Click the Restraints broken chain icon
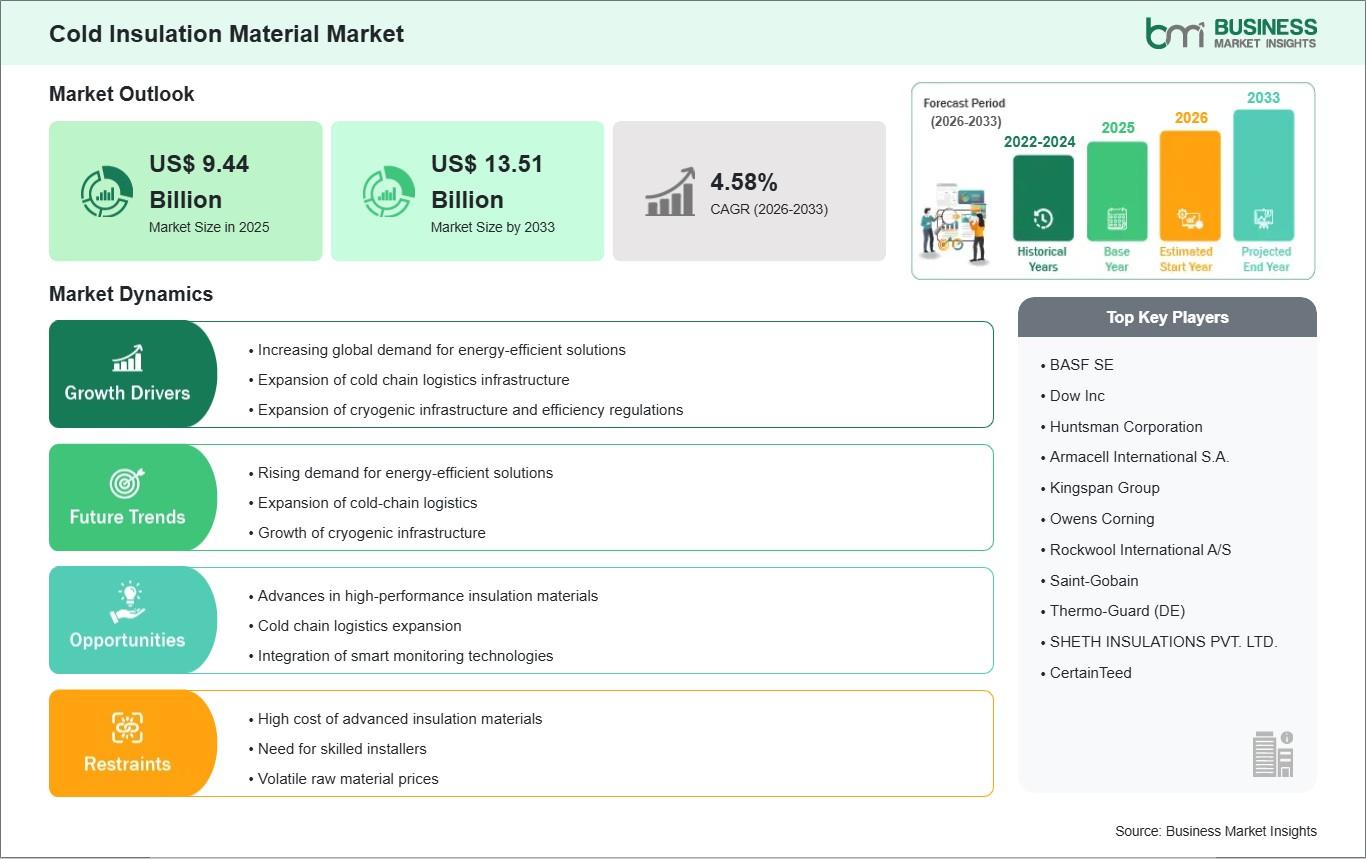The image size is (1366, 859). pos(127,728)
